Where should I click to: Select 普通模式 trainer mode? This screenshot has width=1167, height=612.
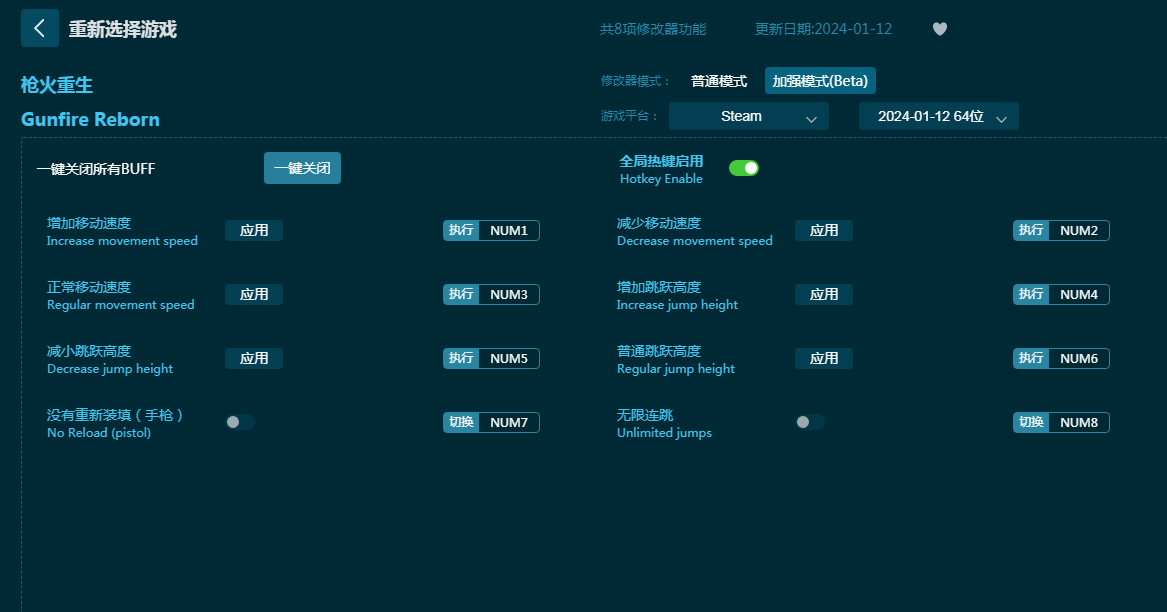click(x=719, y=81)
